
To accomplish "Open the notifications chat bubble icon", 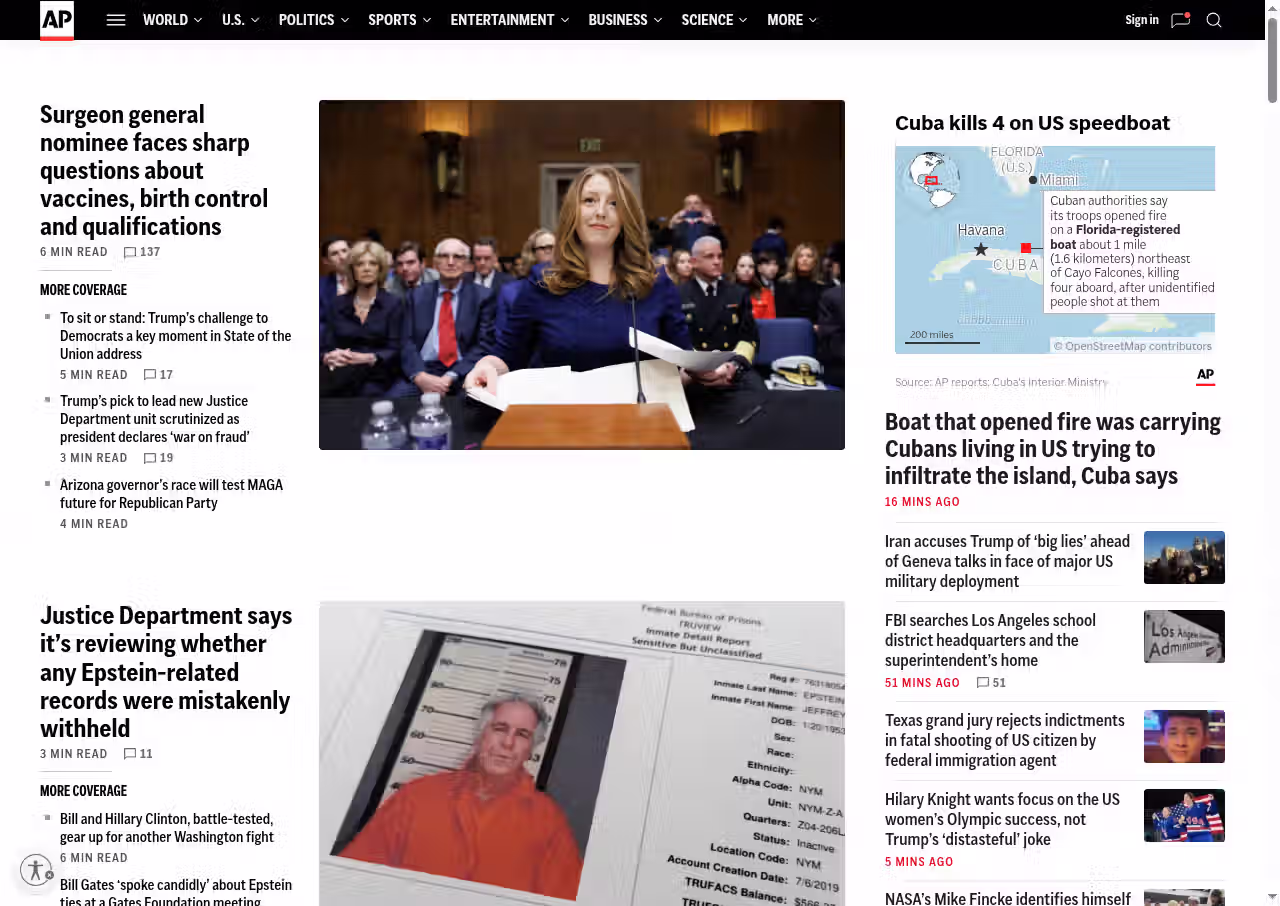I will pos(1180,20).
